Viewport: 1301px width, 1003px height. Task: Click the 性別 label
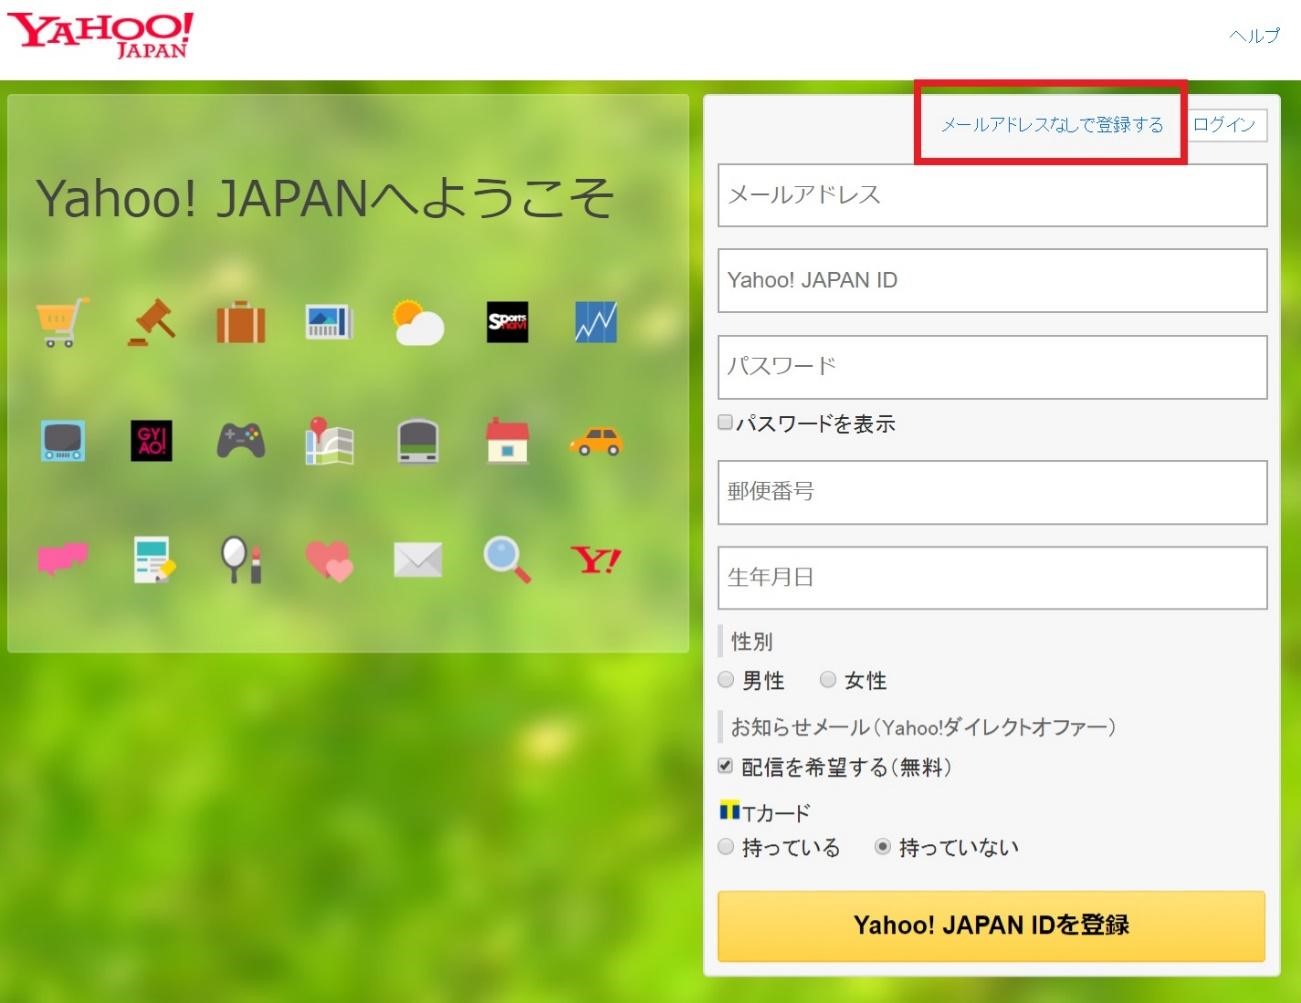point(751,641)
